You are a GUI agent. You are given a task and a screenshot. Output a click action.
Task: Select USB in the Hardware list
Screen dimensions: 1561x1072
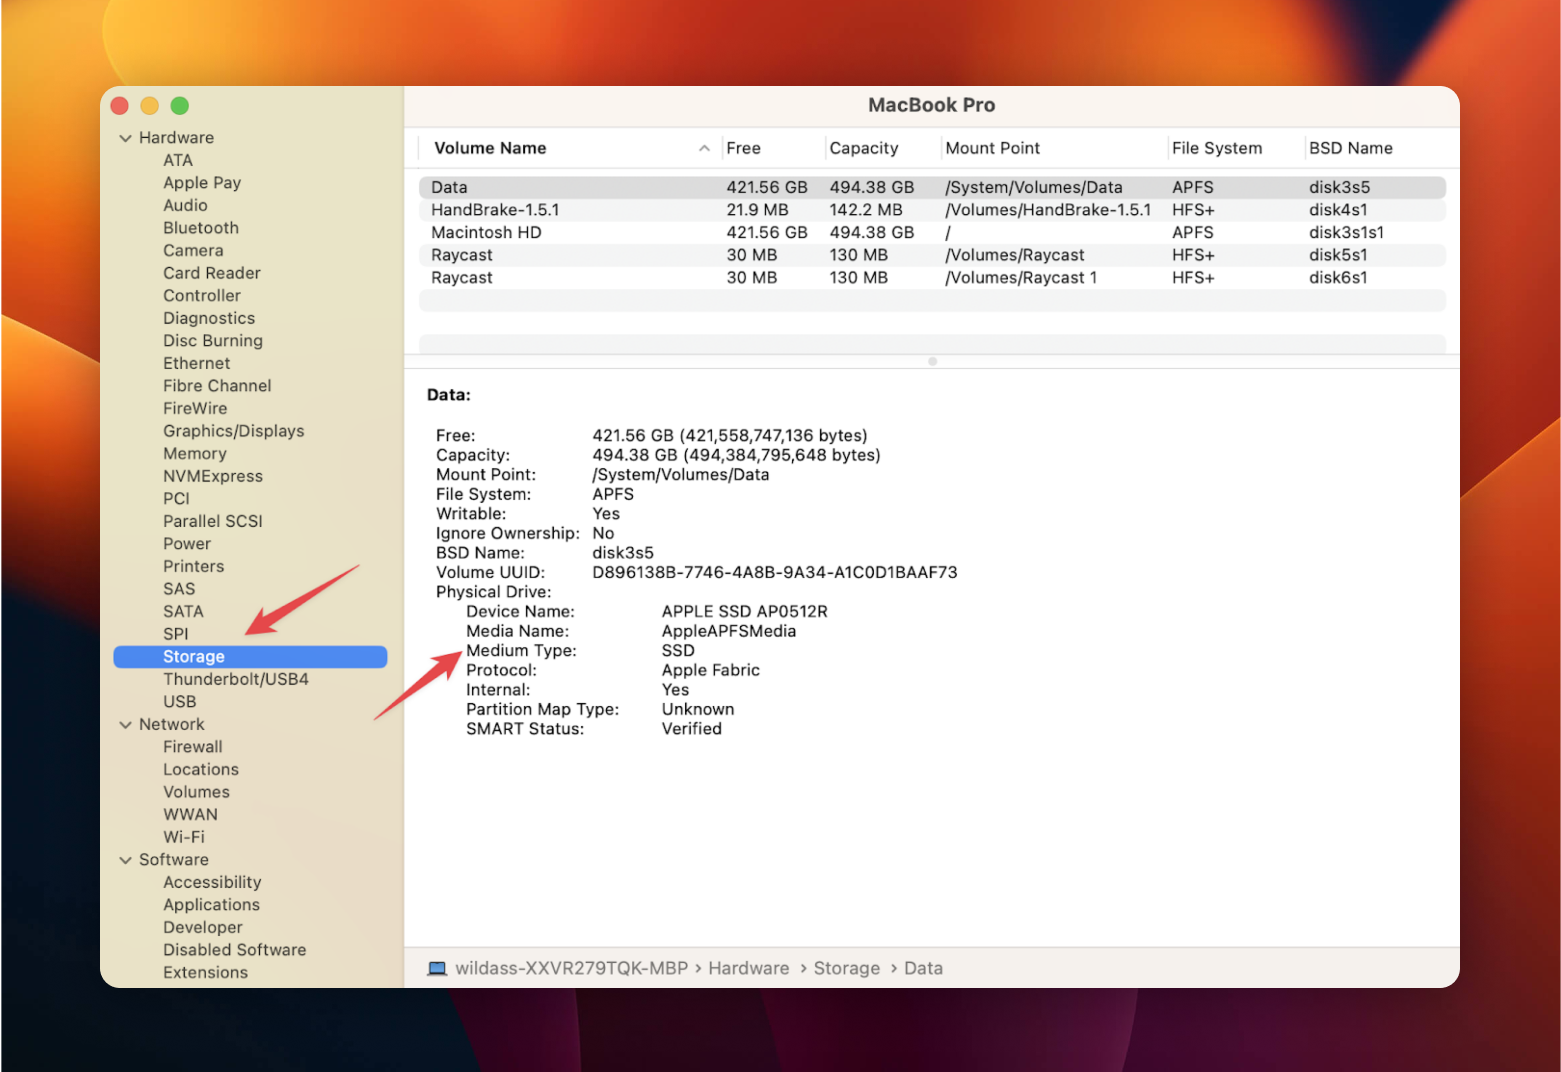point(179,701)
